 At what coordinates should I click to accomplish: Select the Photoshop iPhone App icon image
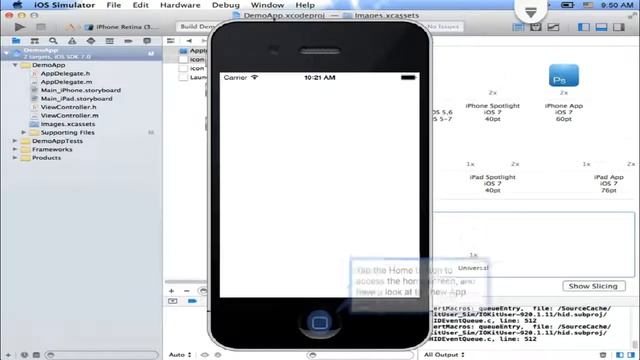click(x=564, y=75)
